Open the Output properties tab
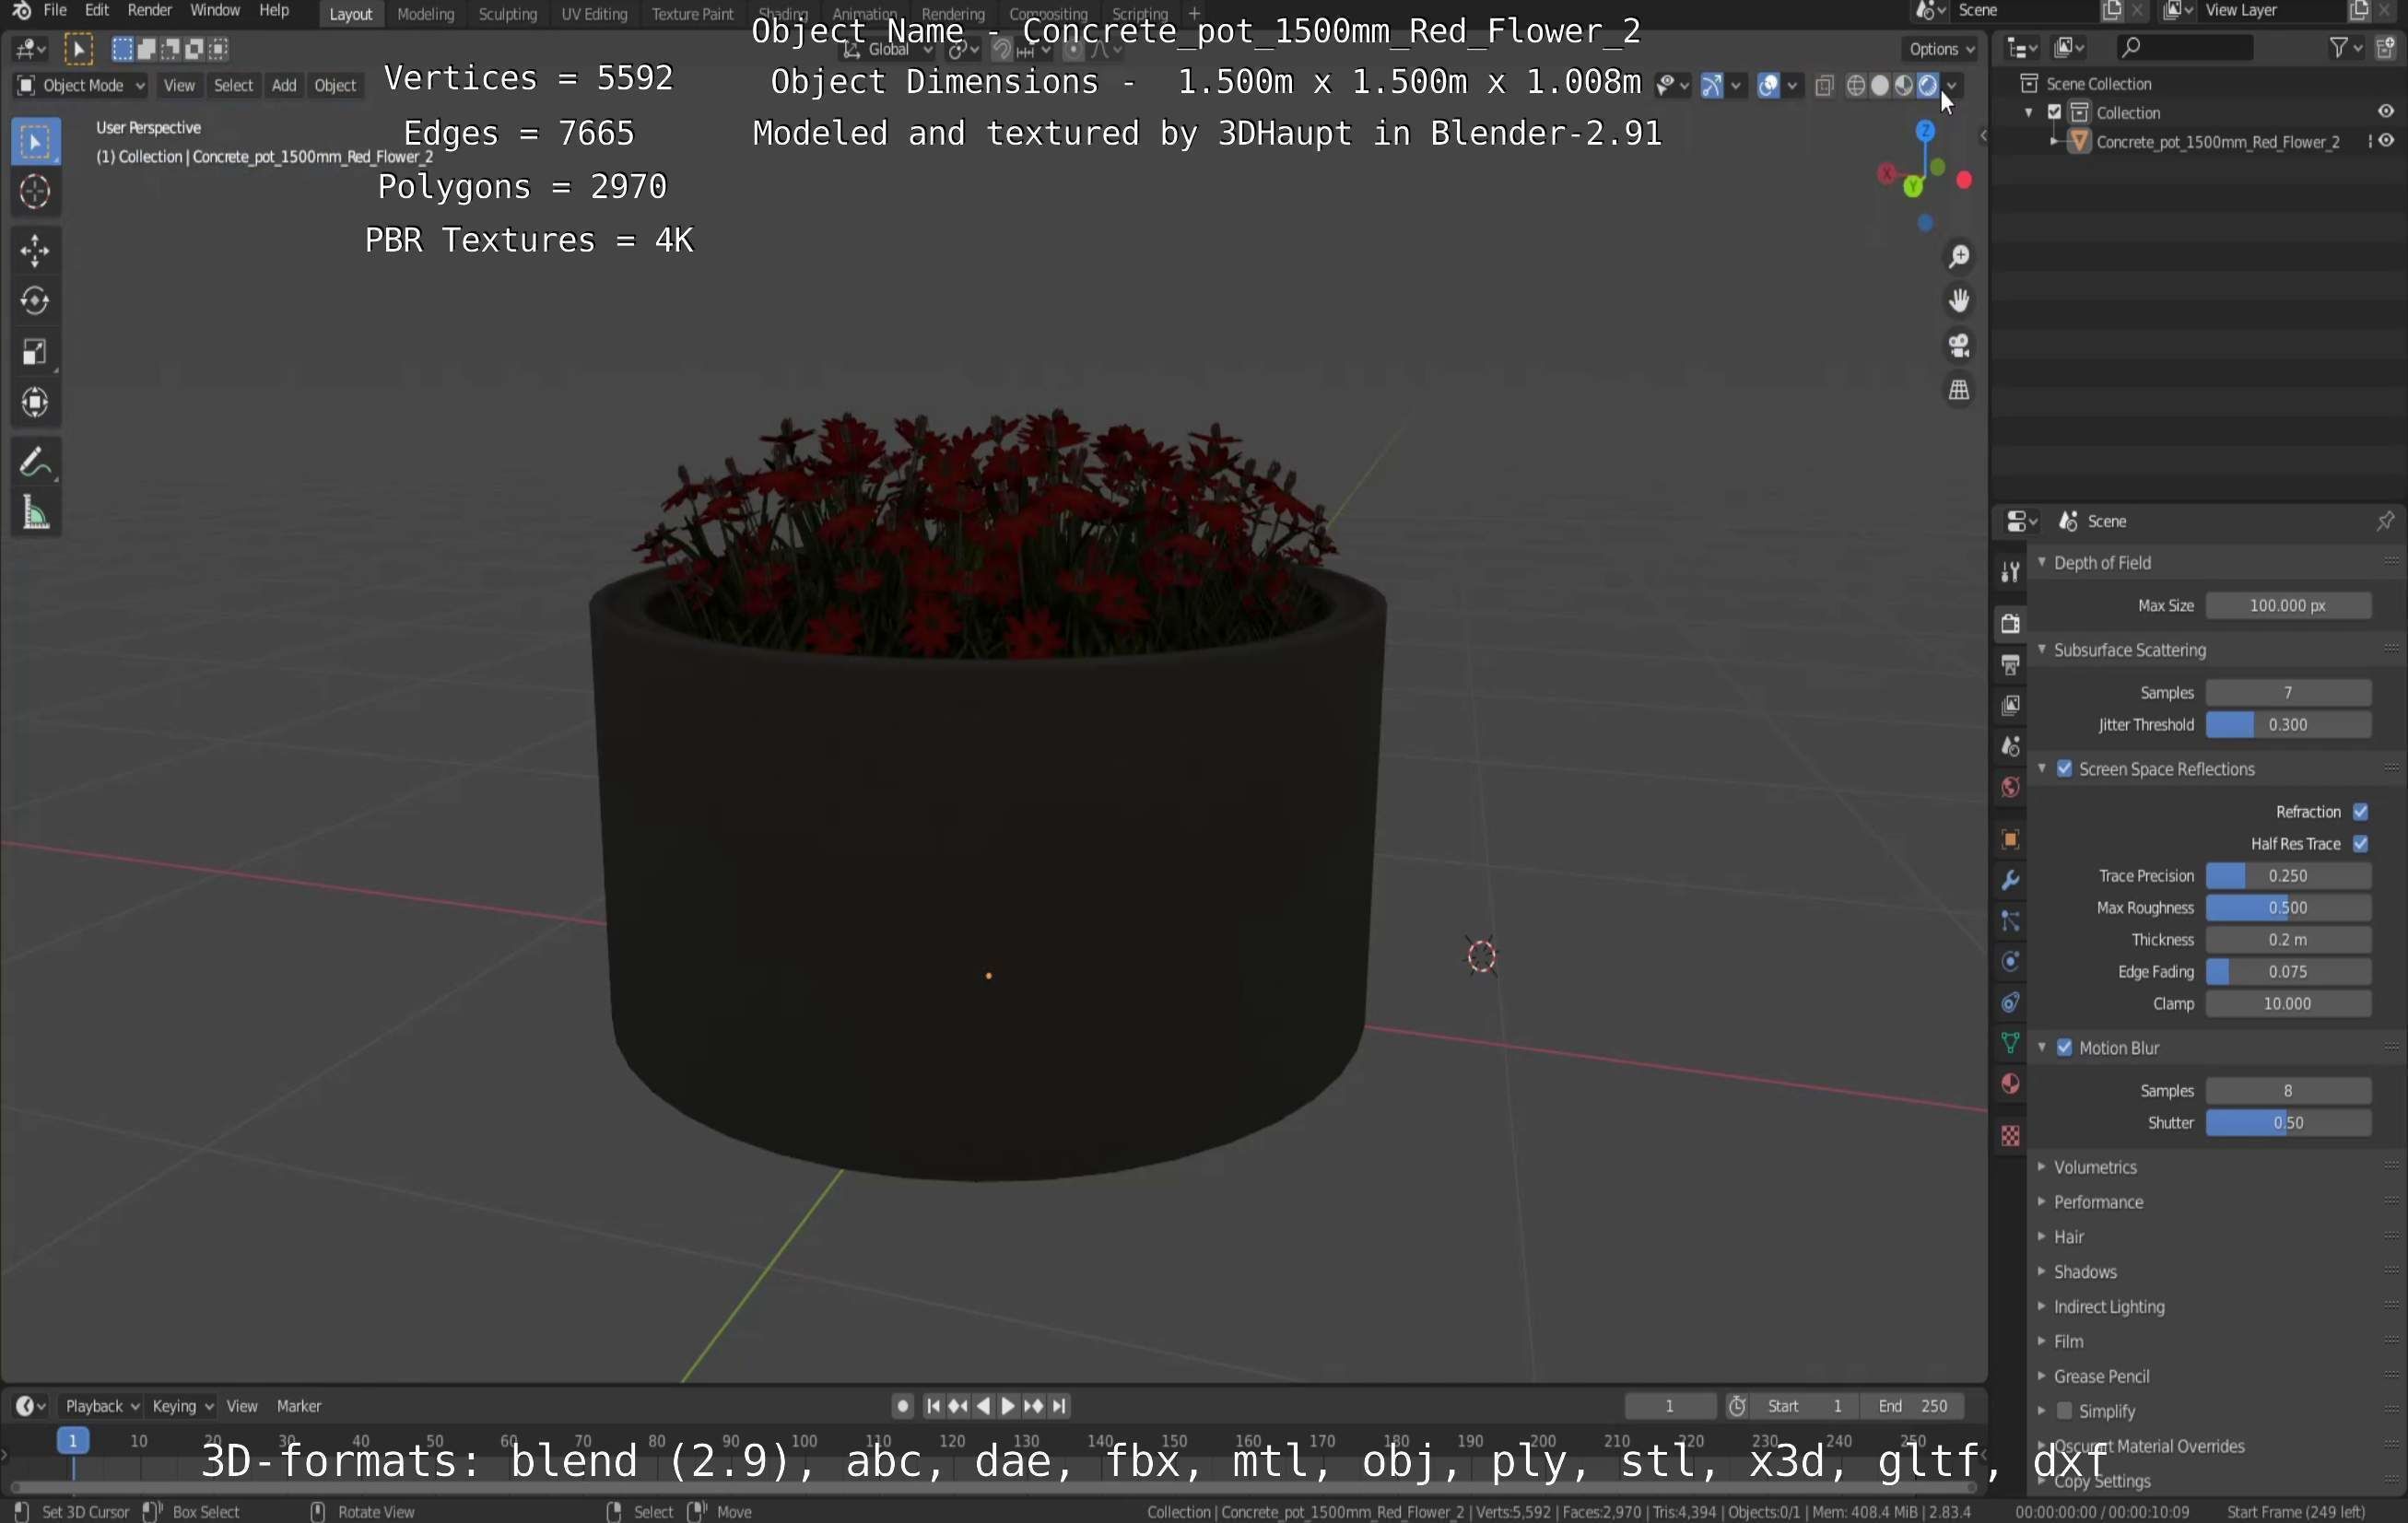2408x1523 pixels. coord(2010,665)
